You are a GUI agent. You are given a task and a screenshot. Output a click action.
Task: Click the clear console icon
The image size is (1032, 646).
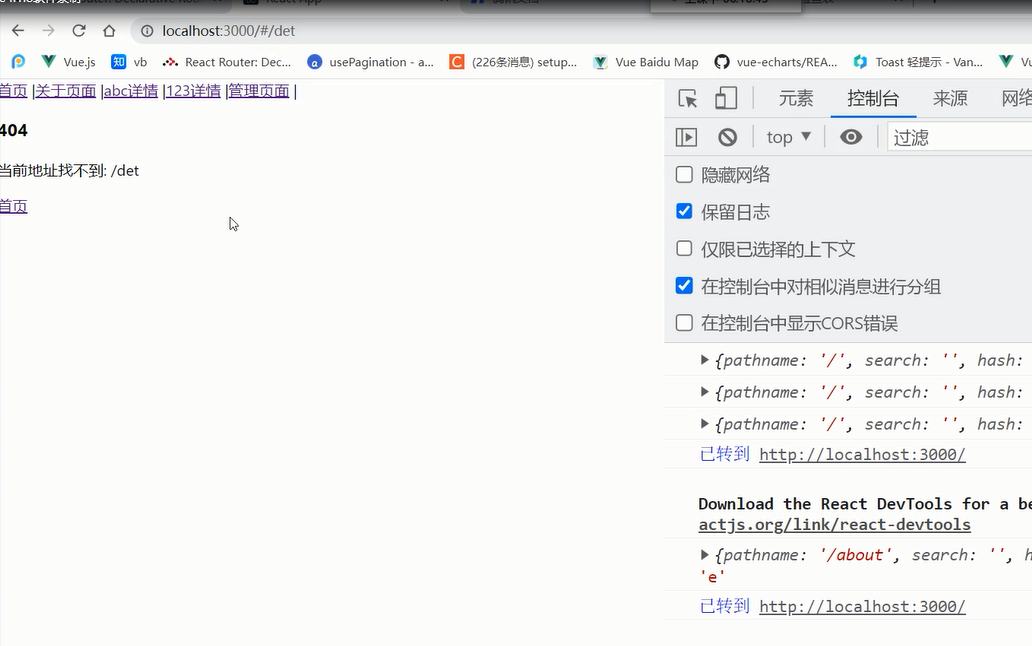pyautogui.click(x=729, y=136)
